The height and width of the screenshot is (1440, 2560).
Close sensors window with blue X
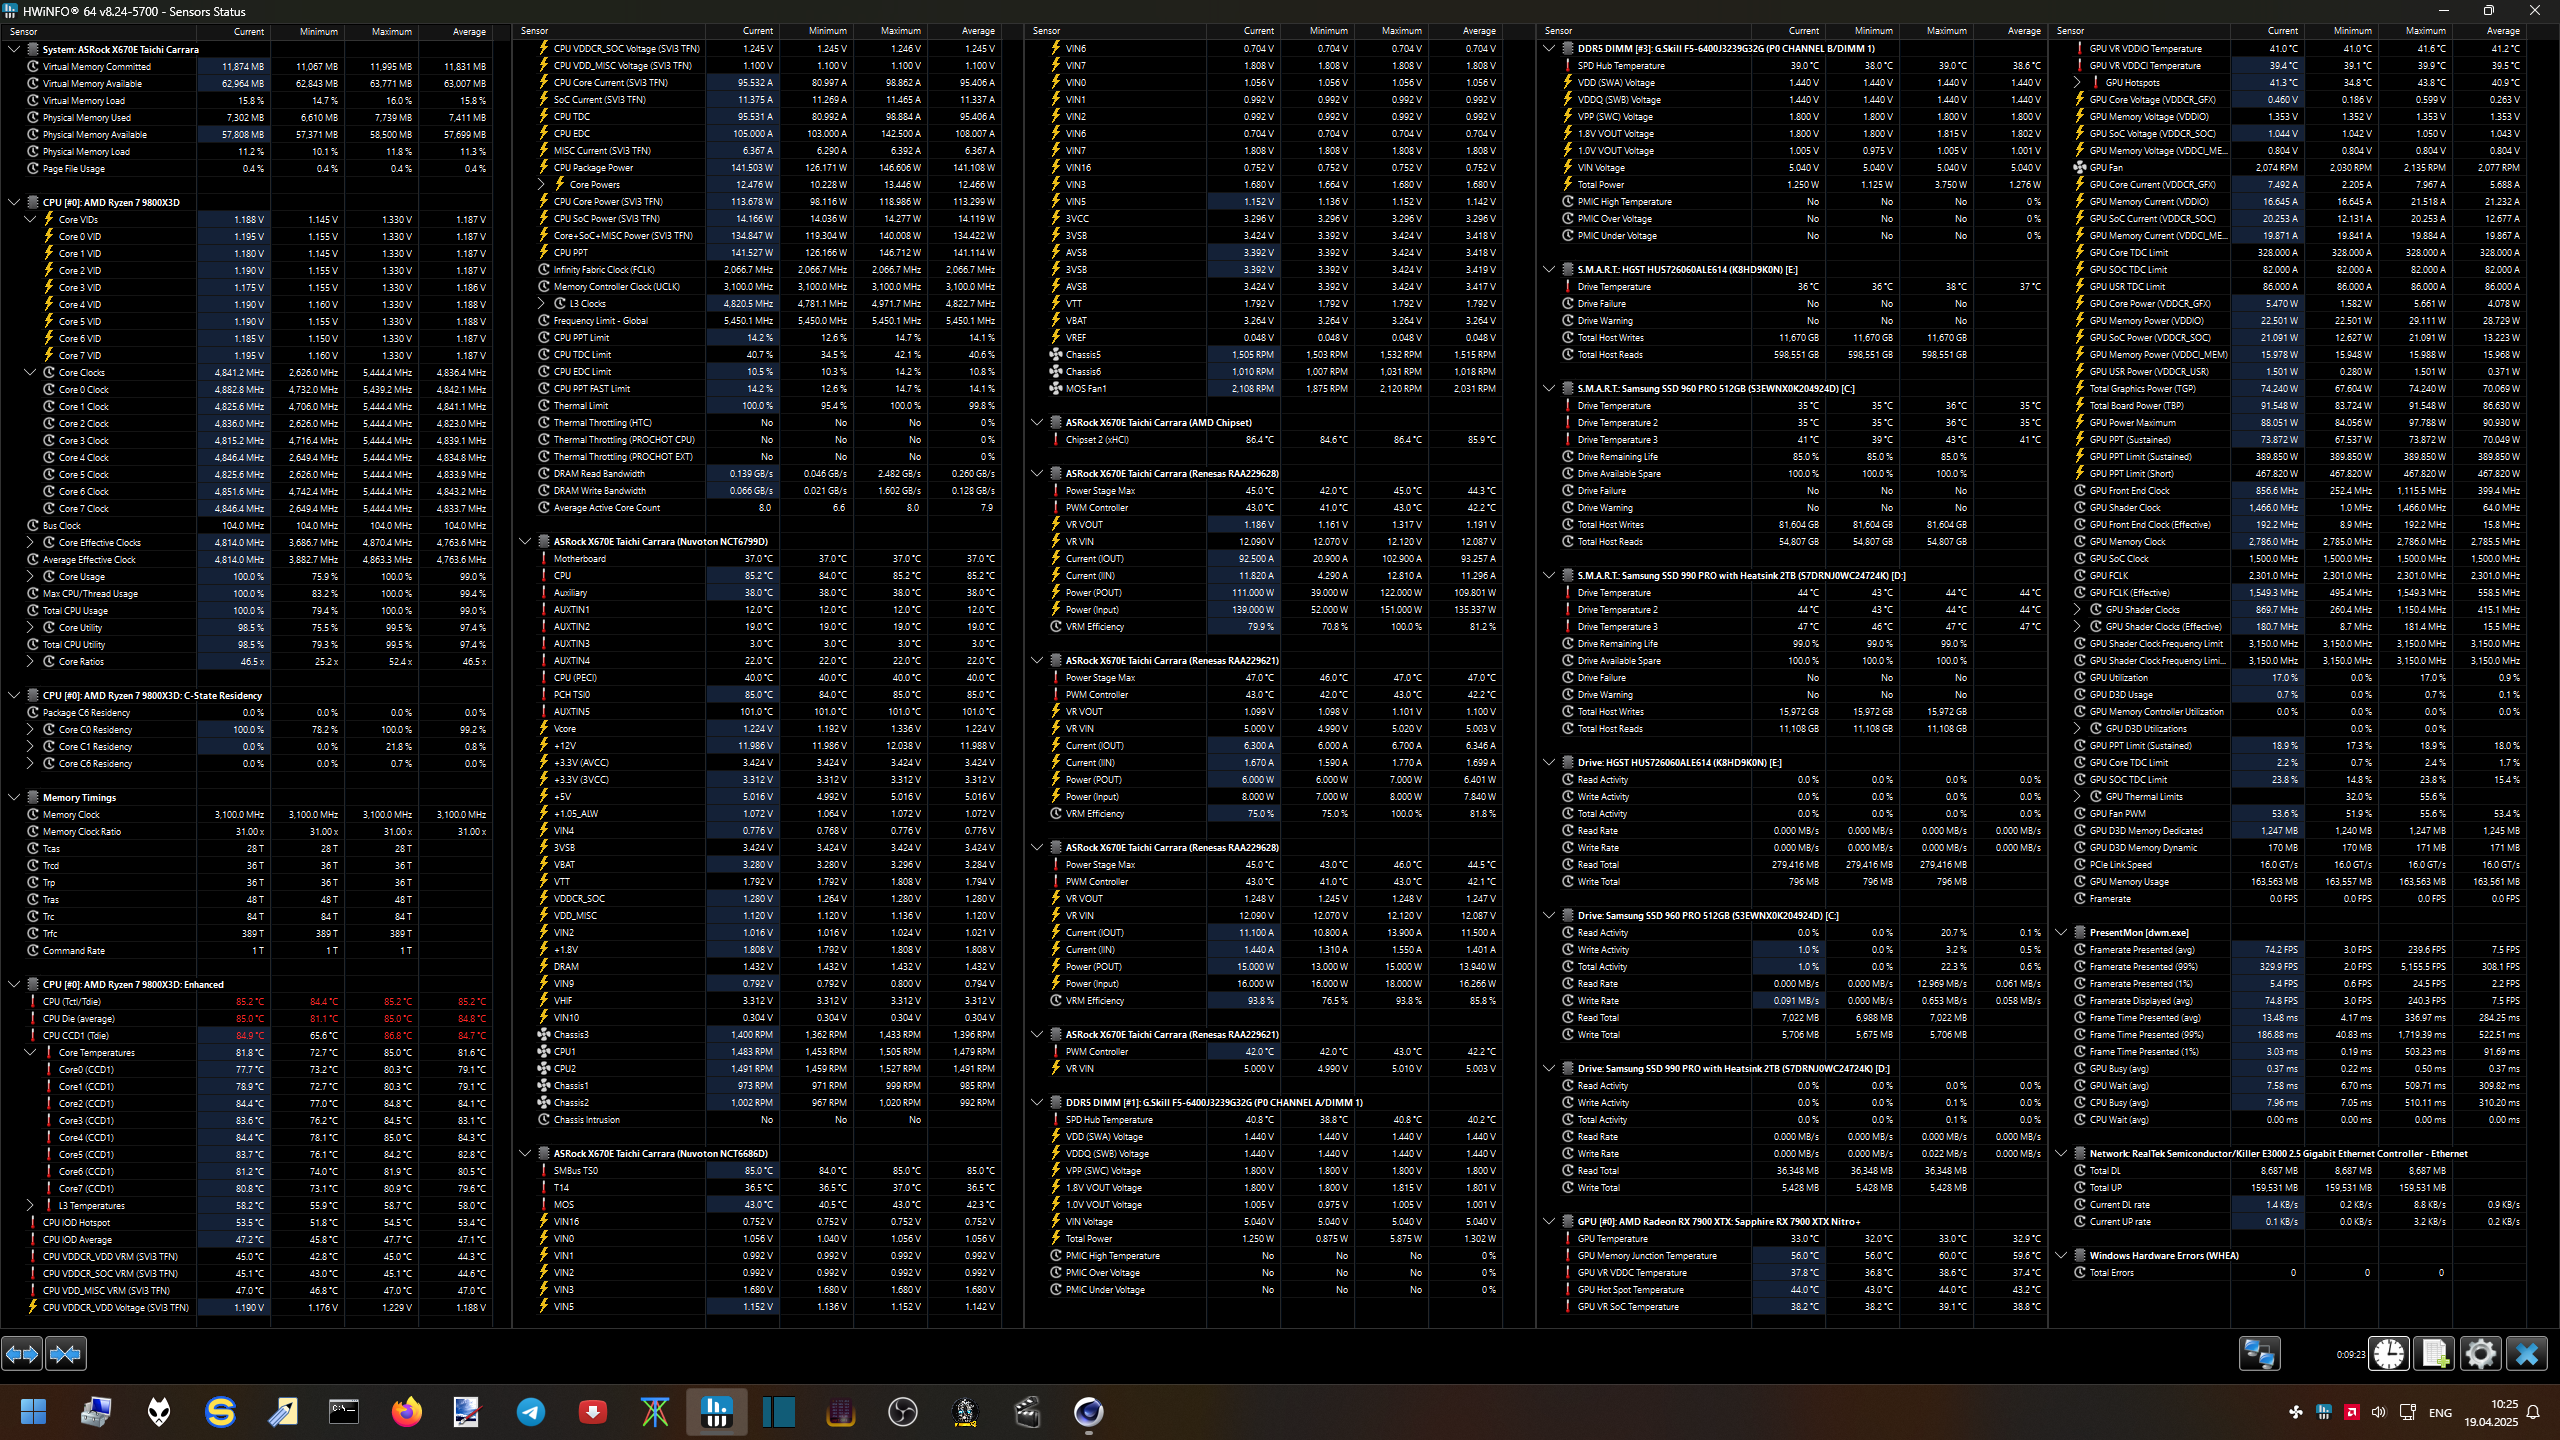[2526, 1354]
